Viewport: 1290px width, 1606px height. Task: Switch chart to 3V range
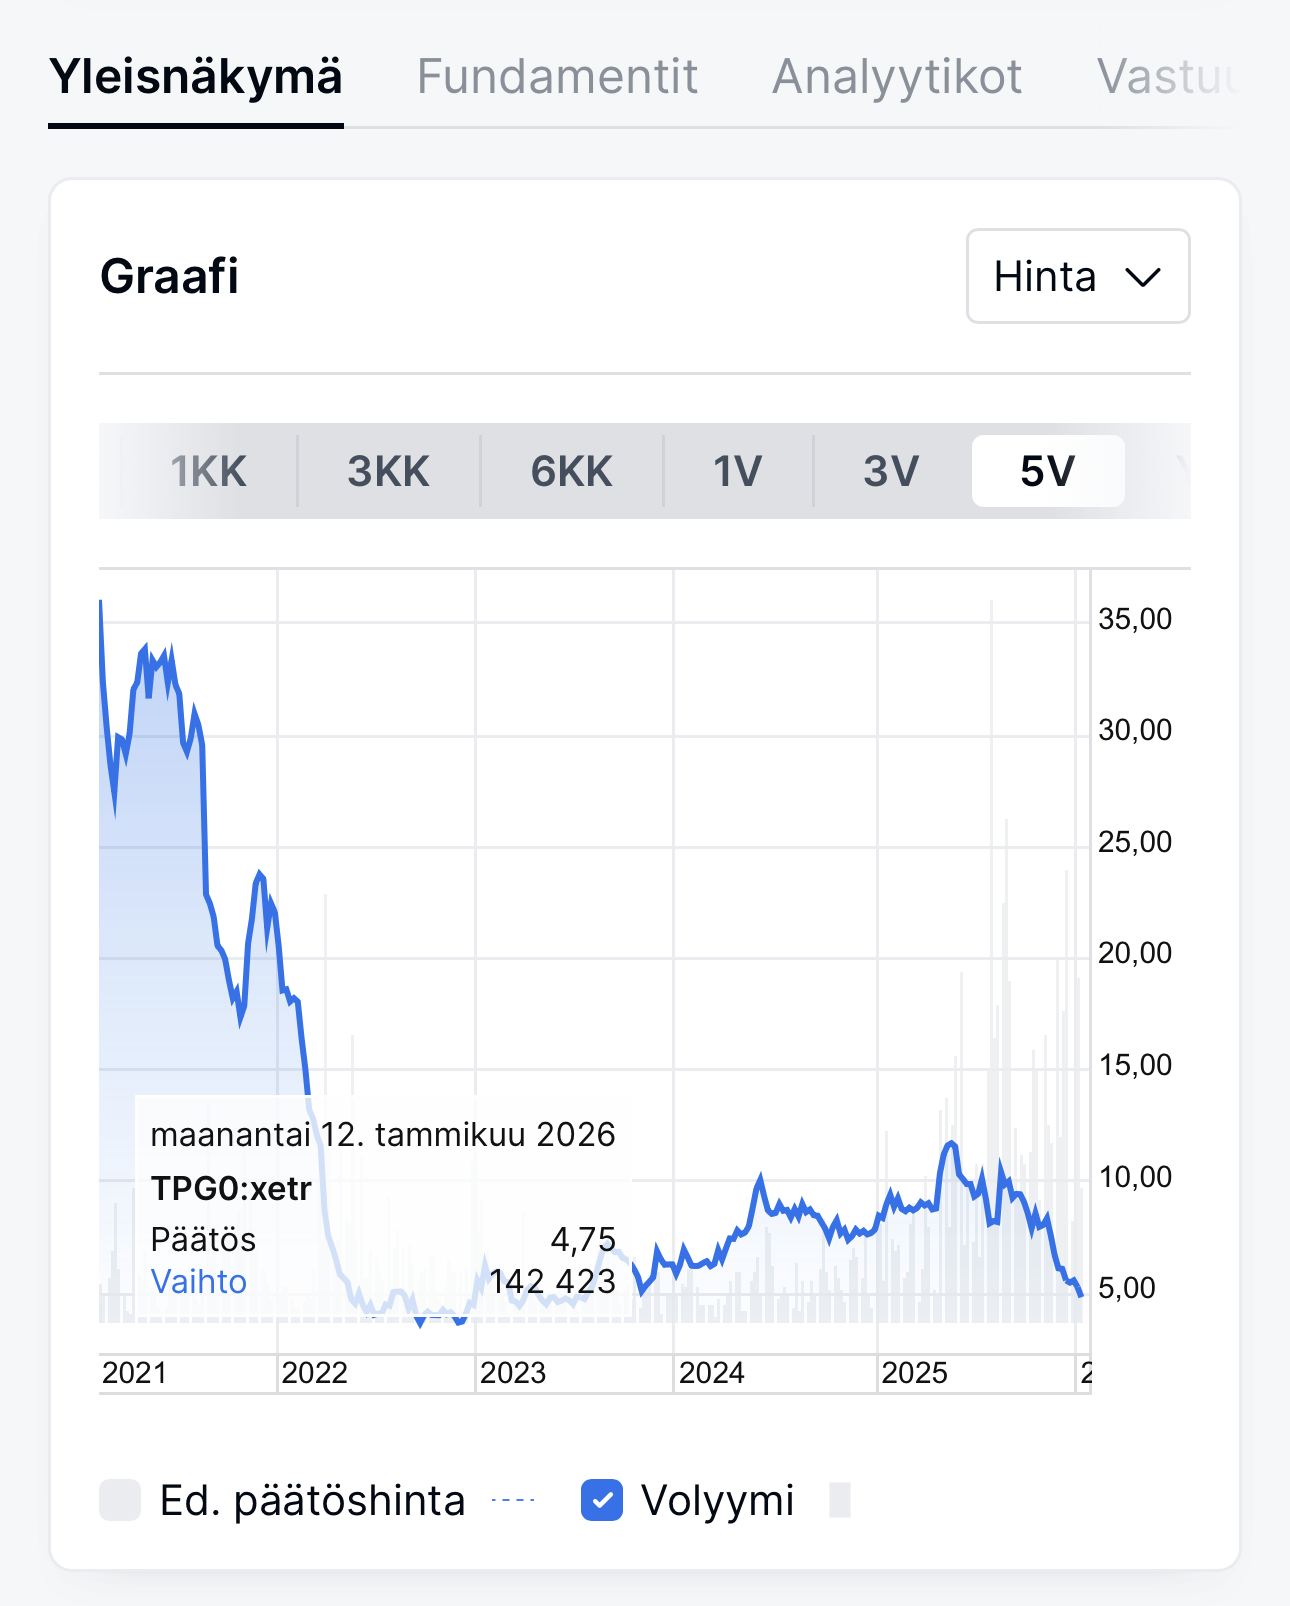pos(891,471)
